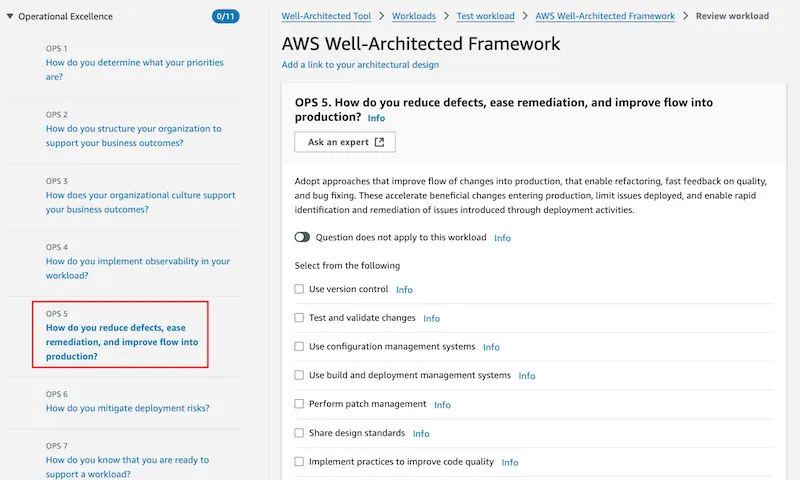Tick Use build and deployment management systems

299,375
